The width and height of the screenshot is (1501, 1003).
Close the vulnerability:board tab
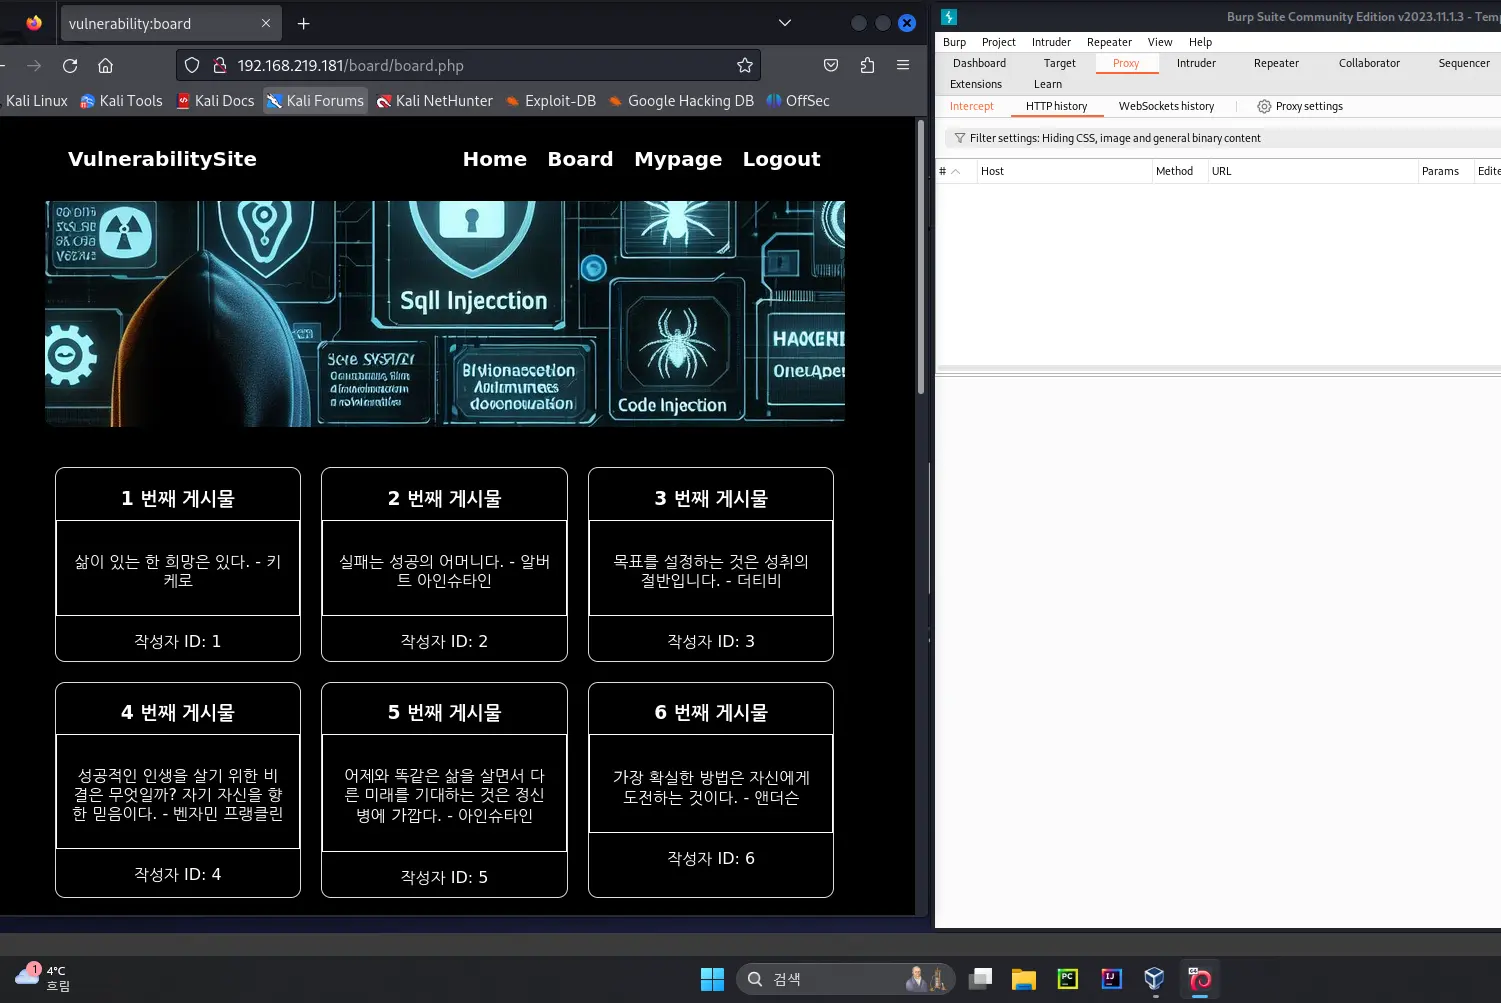265,24
